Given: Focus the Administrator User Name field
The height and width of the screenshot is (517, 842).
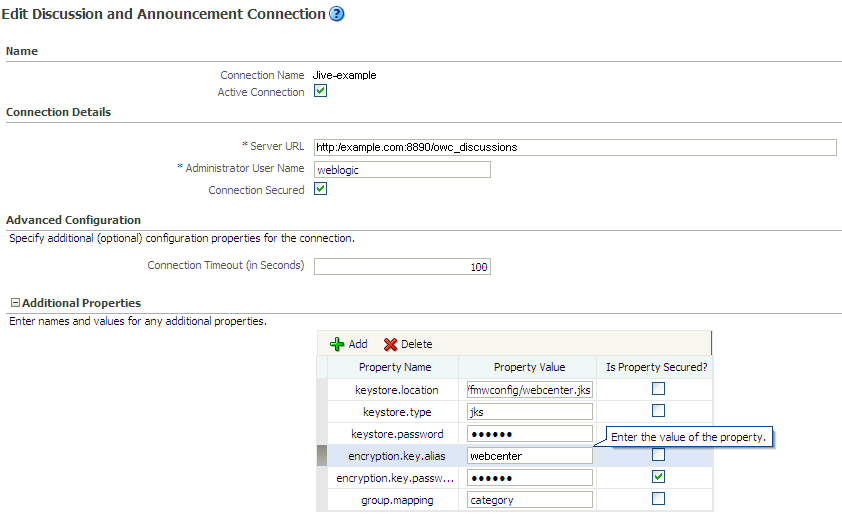Looking at the screenshot, I should (402, 170).
